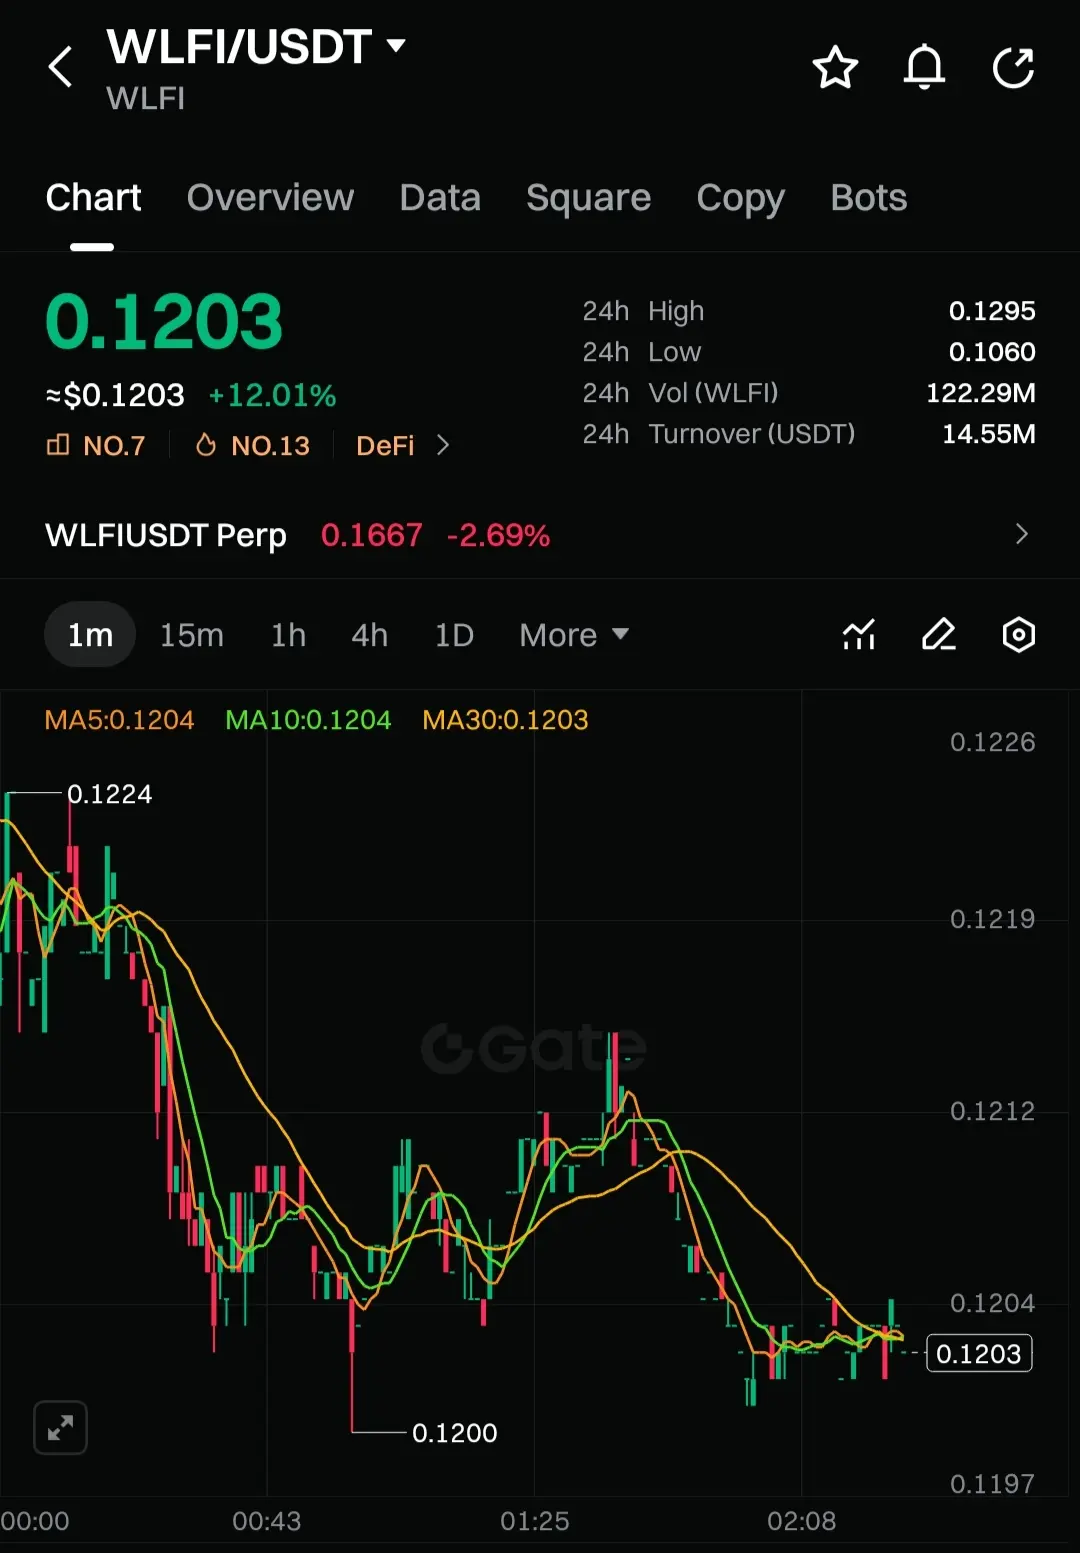Tap the 24h Turnover value 14.55M
1080x1553 pixels.
click(x=989, y=434)
